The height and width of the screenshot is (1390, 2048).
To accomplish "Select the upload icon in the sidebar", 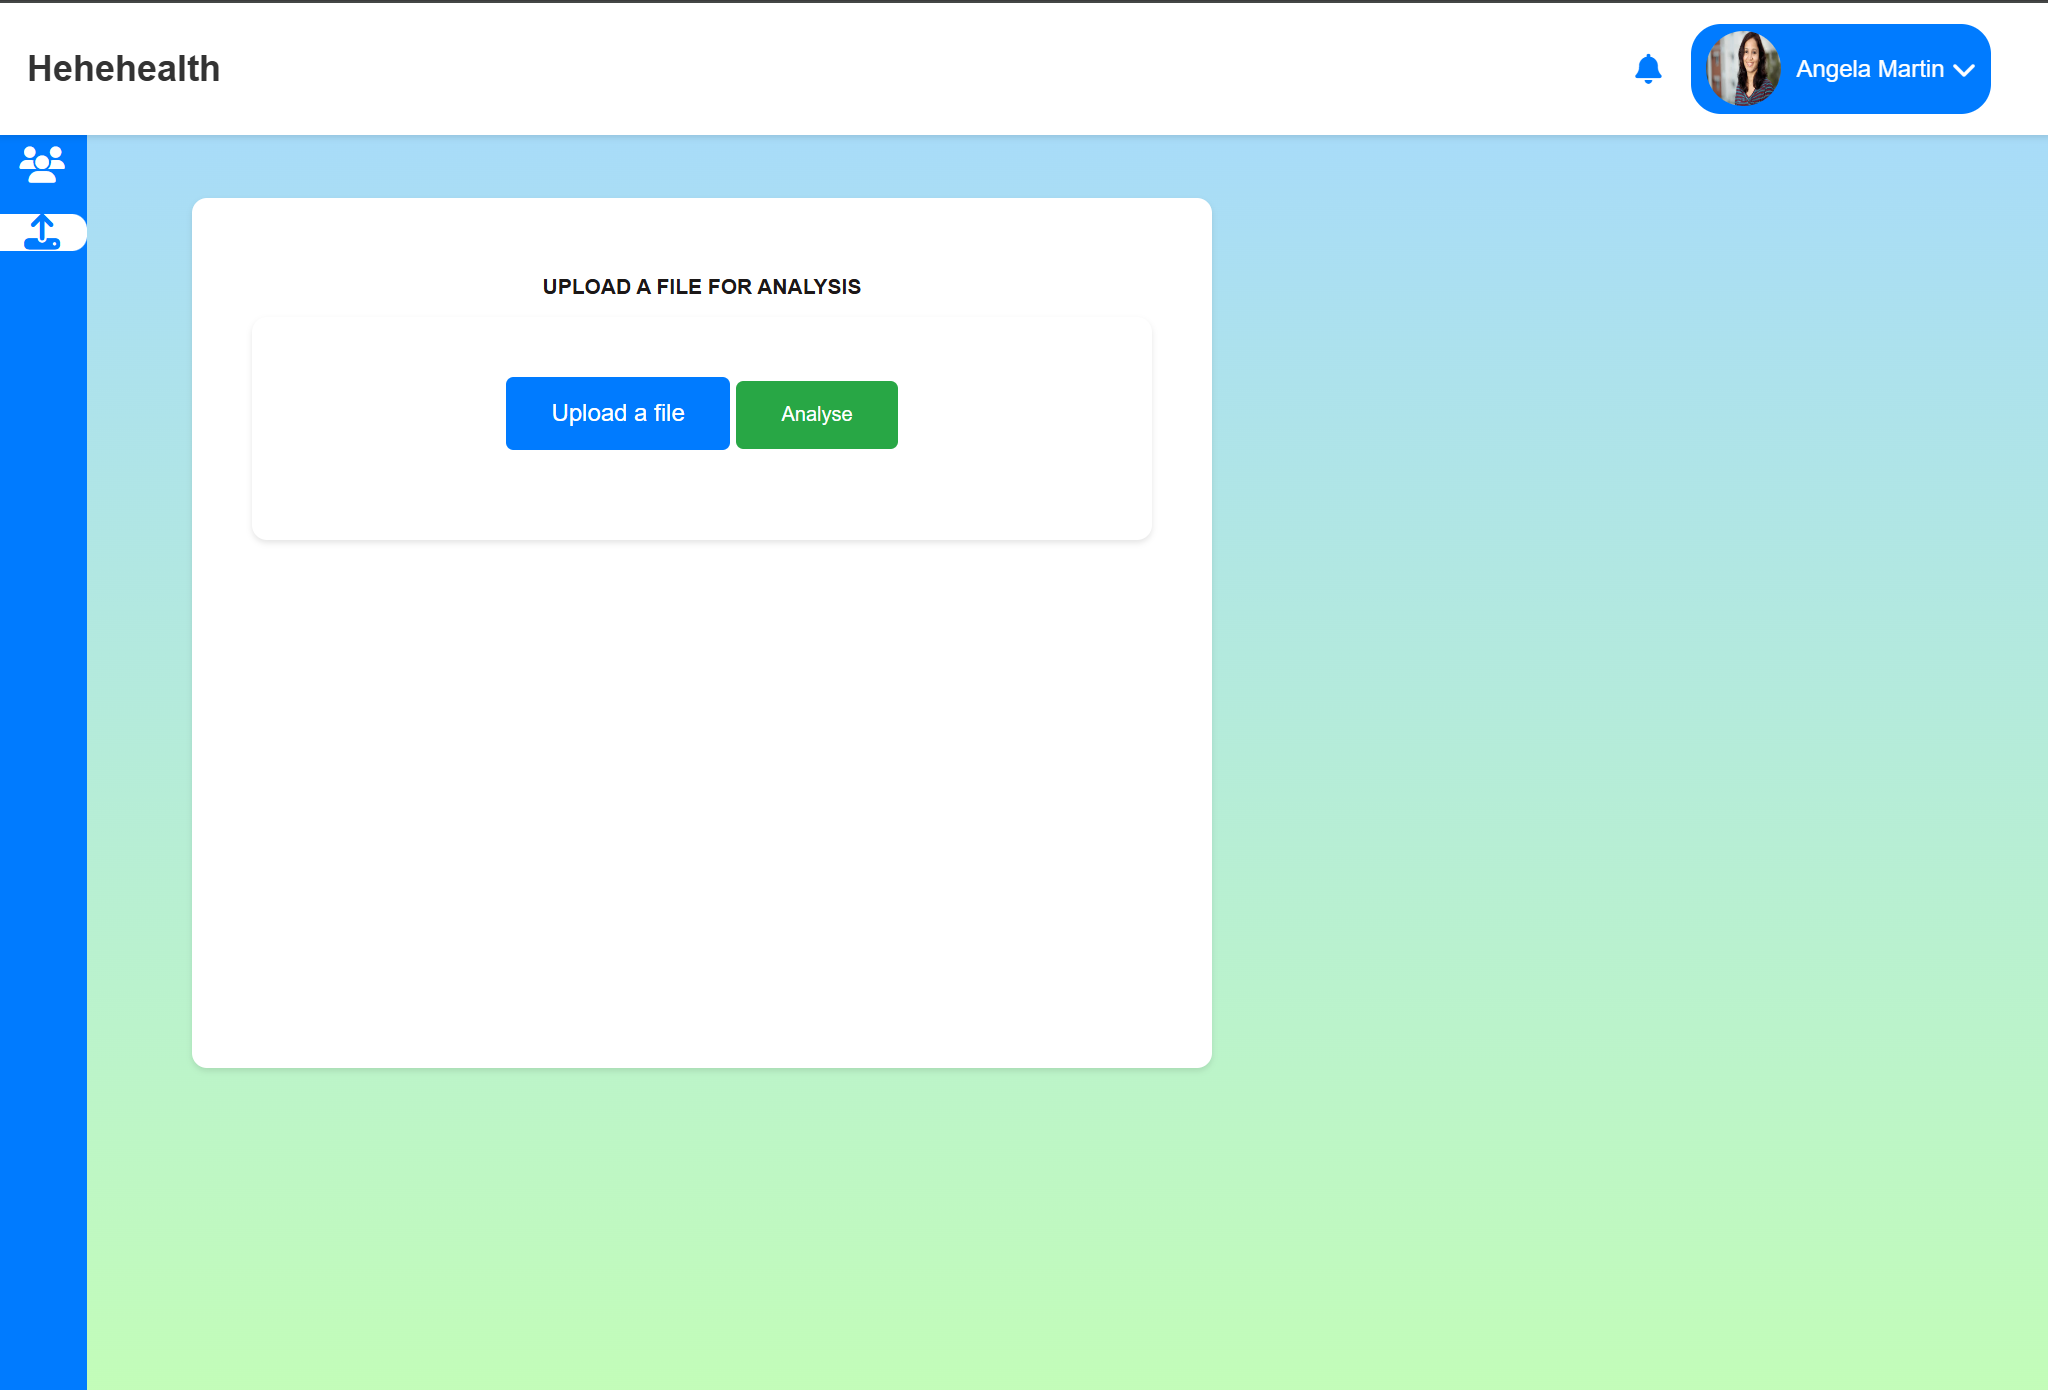I will 42,232.
